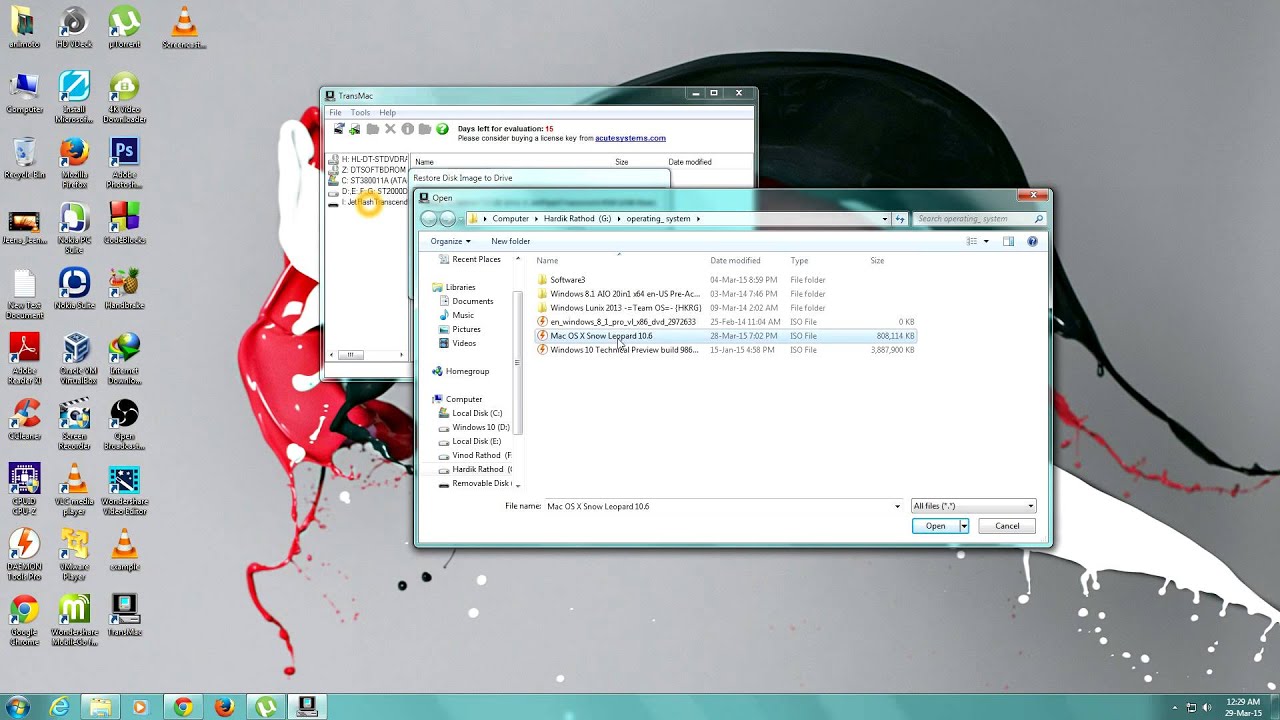Click the blue help icon in Open dialog

1032,241
